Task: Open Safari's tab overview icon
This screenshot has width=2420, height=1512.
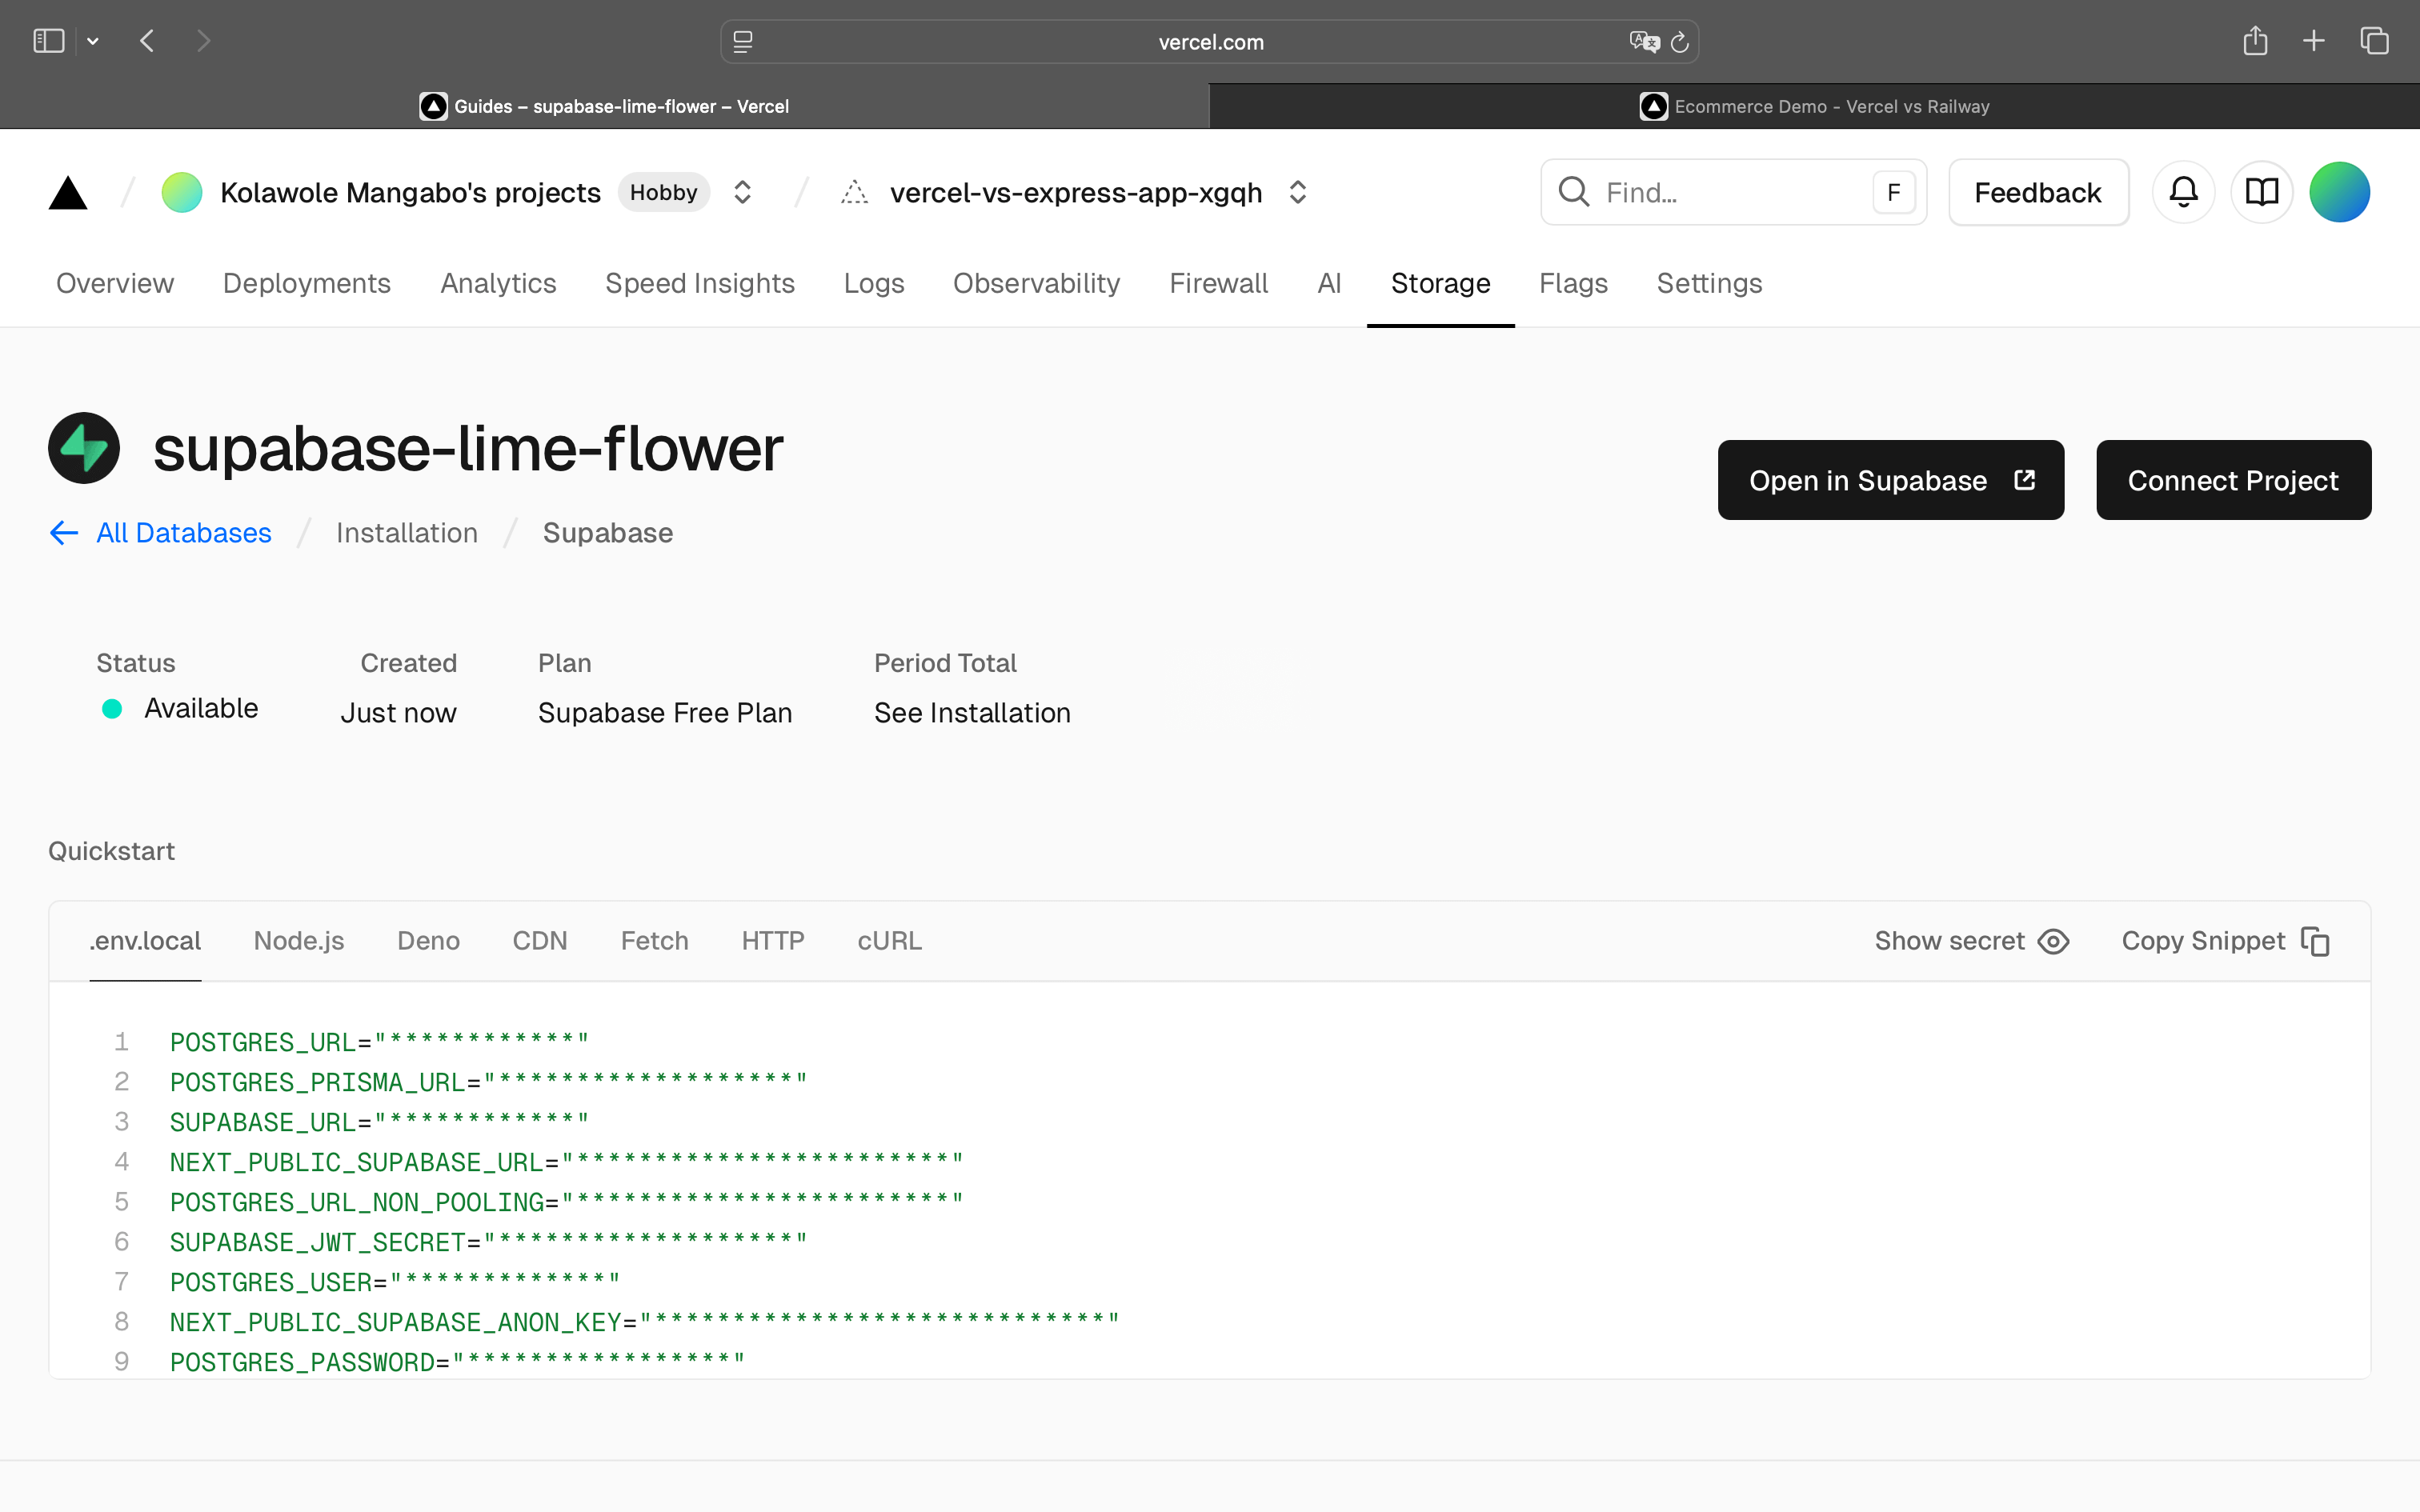Action: click(2374, 41)
